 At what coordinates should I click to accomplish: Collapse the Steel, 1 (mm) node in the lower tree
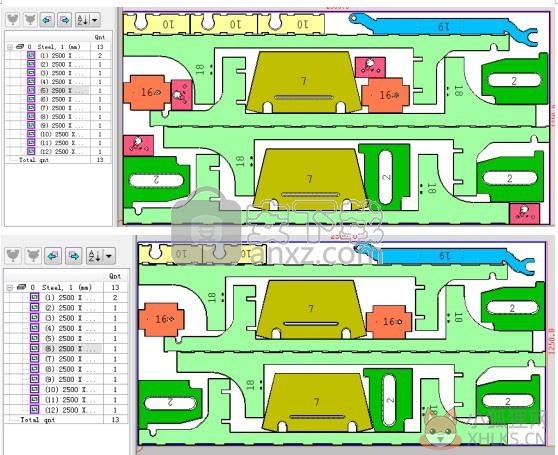click(x=10, y=287)
